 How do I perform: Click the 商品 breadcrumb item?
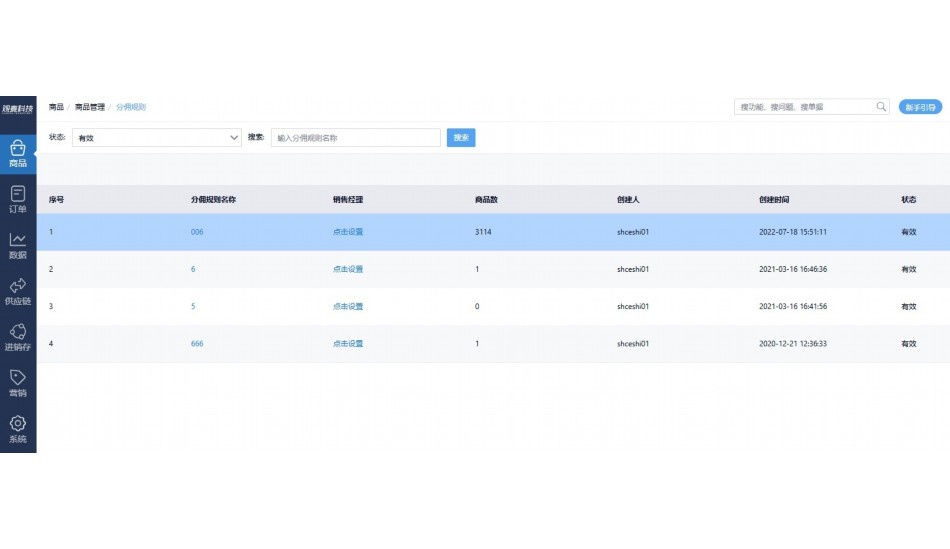click(56, 107)
